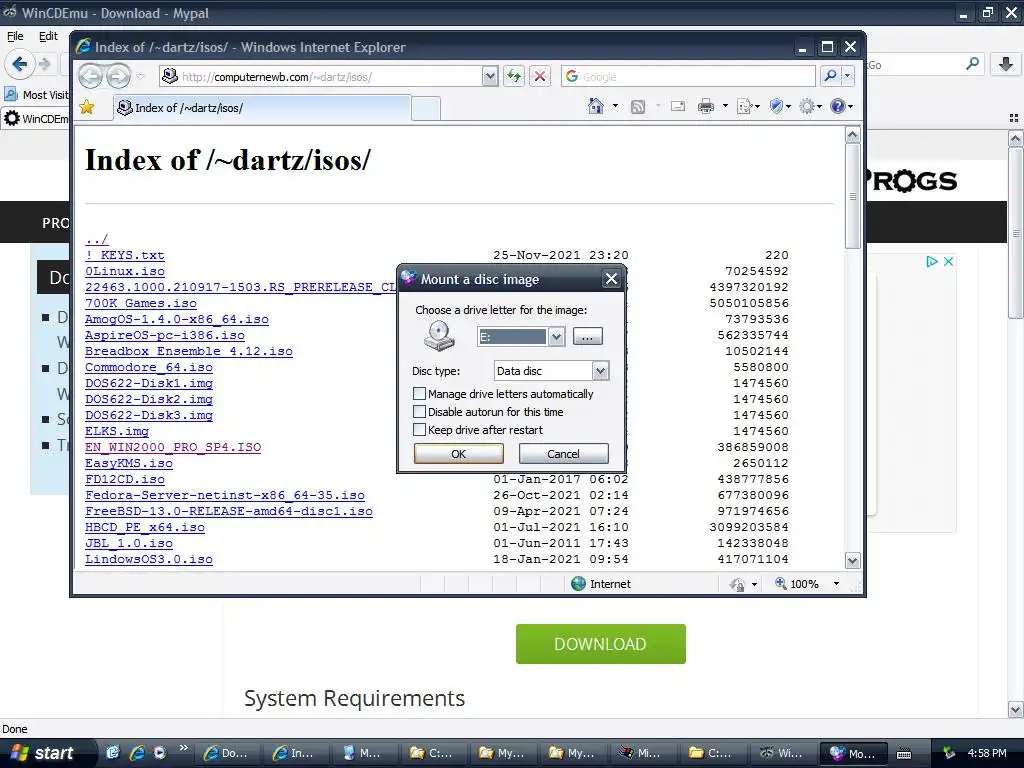Open the parent directory ../ link
Screen dimensions: 1024x768
click(x=97, y=239)
